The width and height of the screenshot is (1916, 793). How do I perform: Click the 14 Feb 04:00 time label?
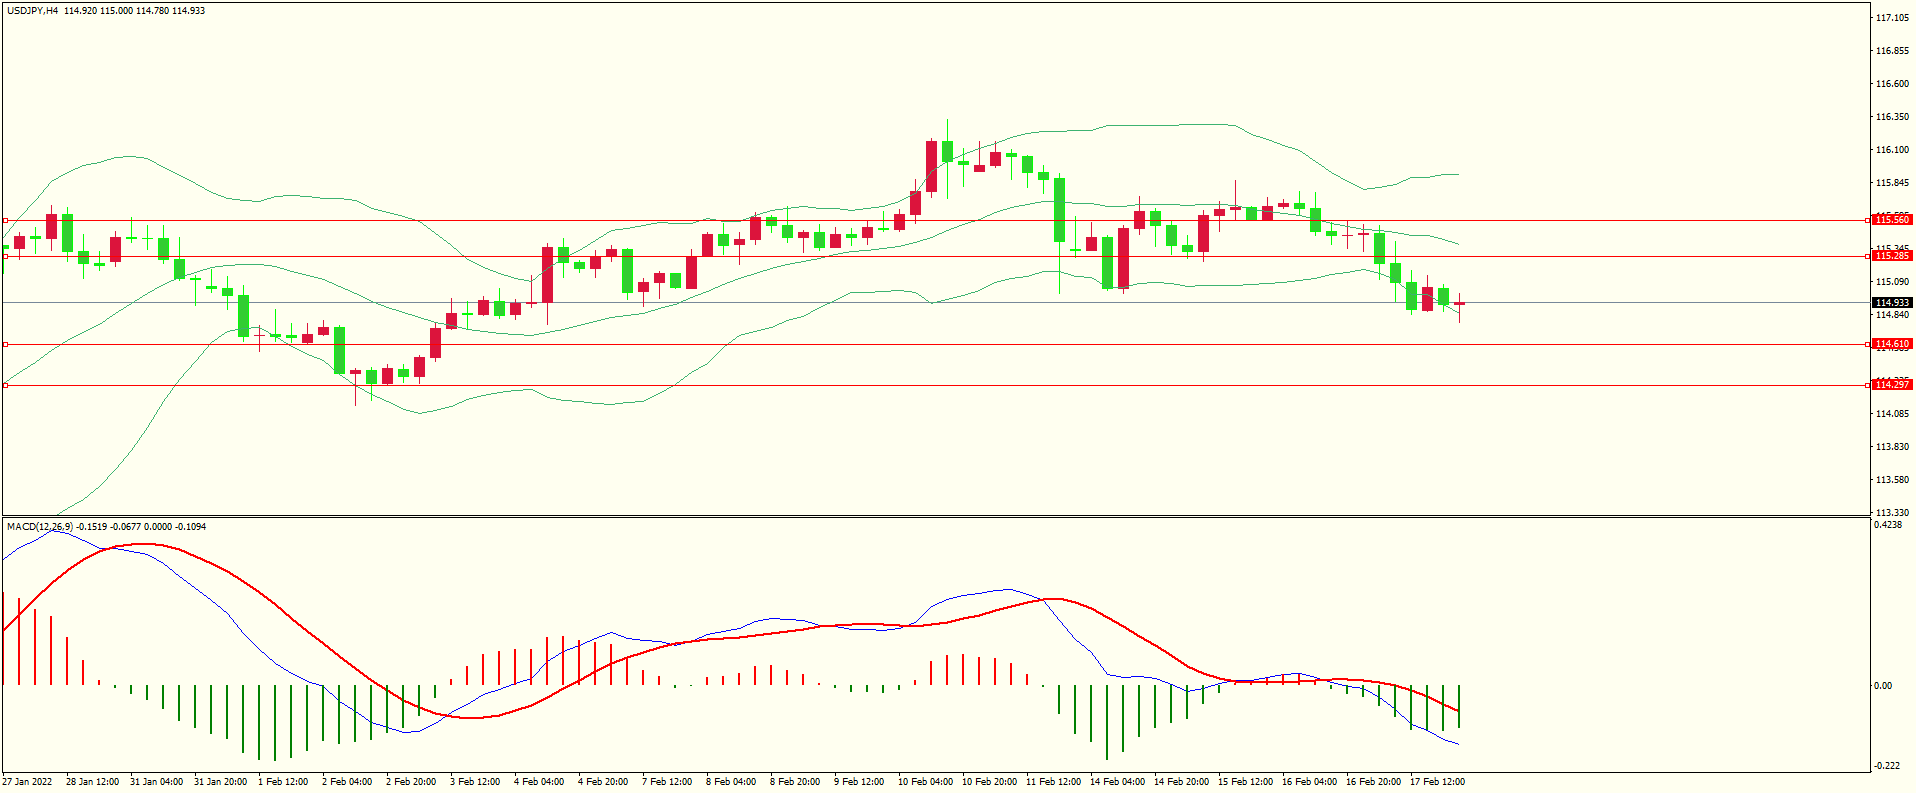[1117, 782]
